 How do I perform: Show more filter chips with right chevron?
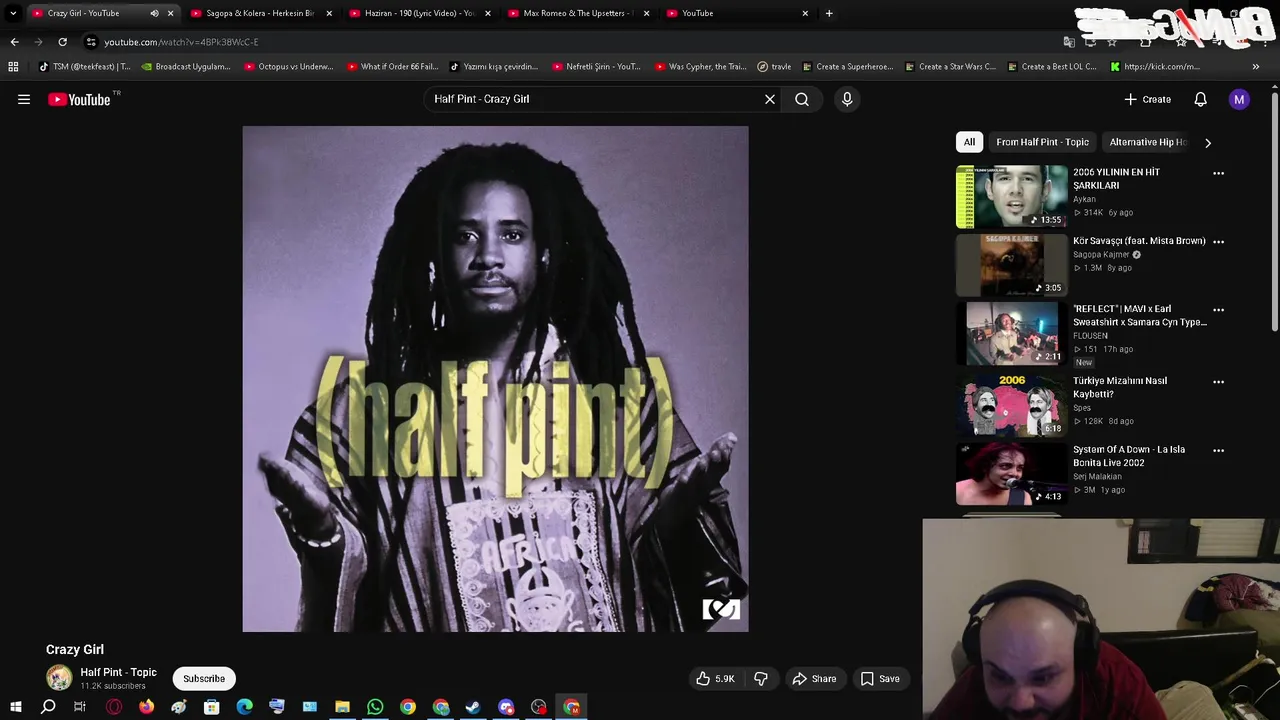(x=1208, y=142)
